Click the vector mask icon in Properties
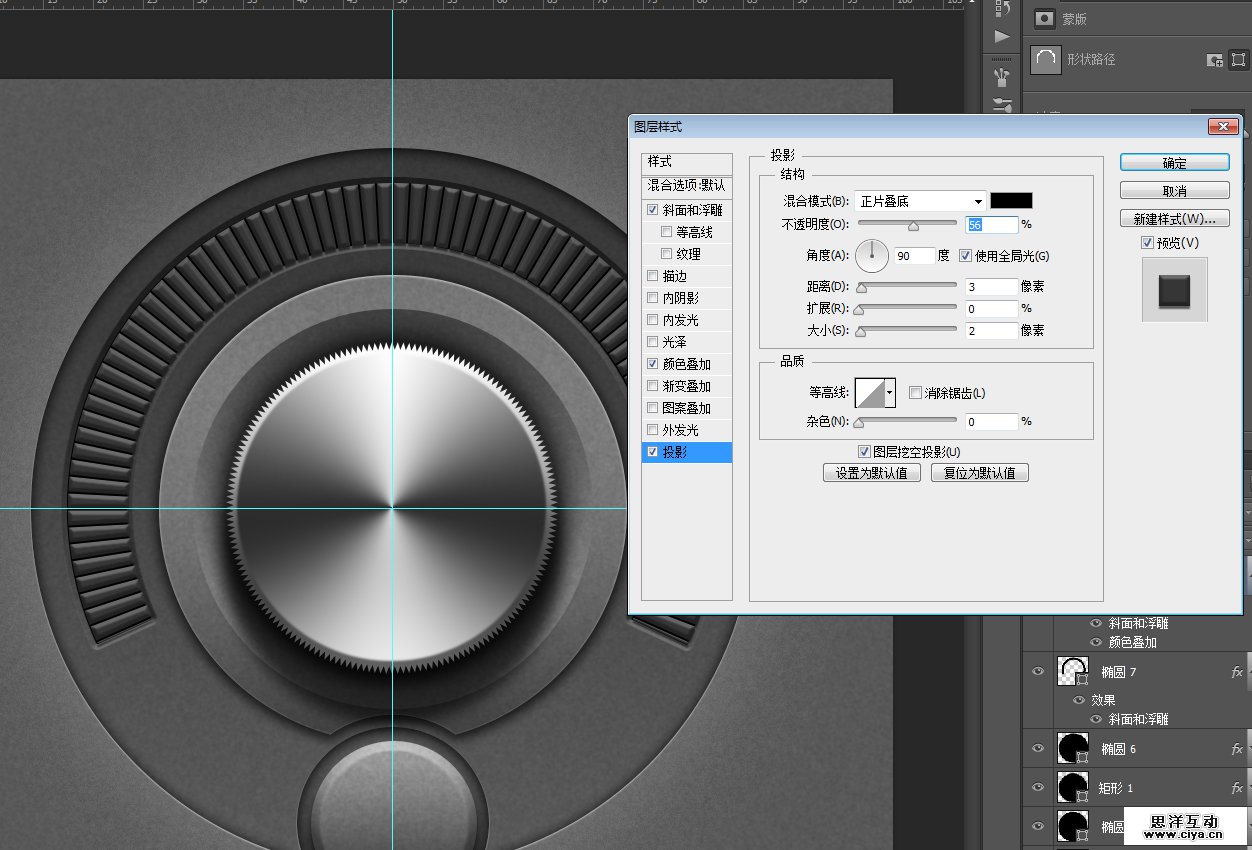 point(1237,60)
